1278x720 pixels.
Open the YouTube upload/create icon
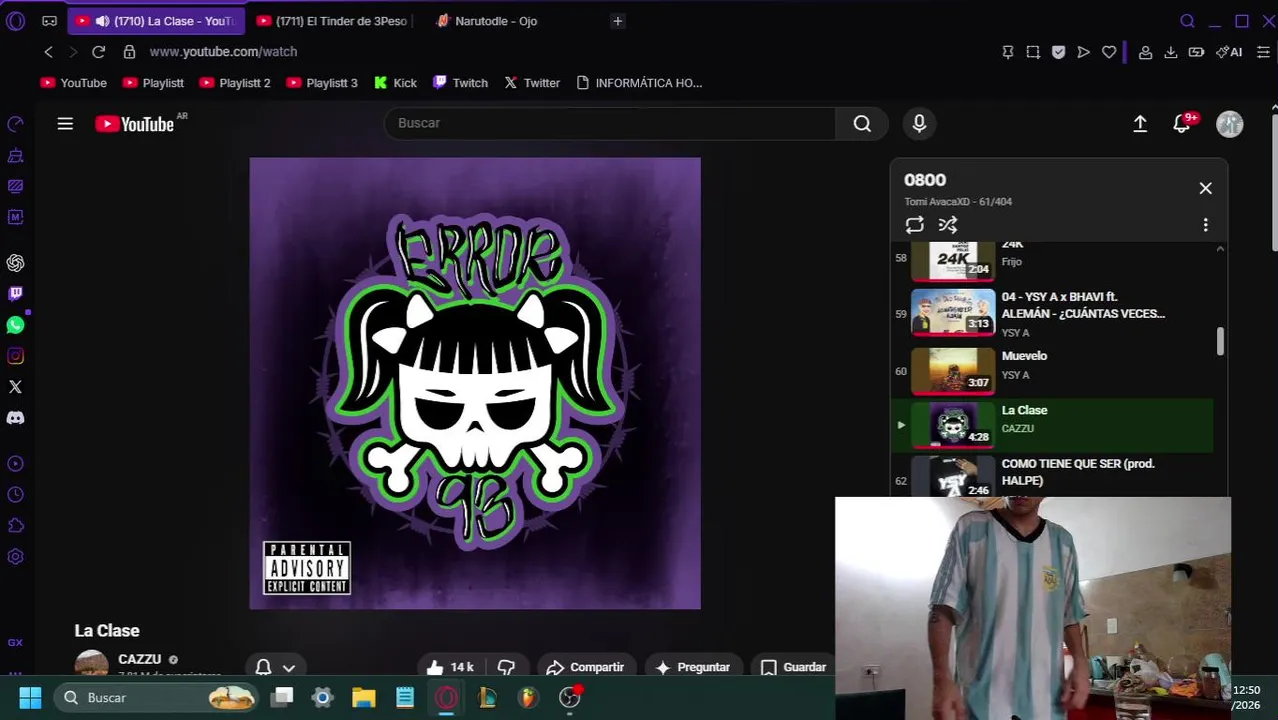pyautogui.click(x=1140, y=123)
